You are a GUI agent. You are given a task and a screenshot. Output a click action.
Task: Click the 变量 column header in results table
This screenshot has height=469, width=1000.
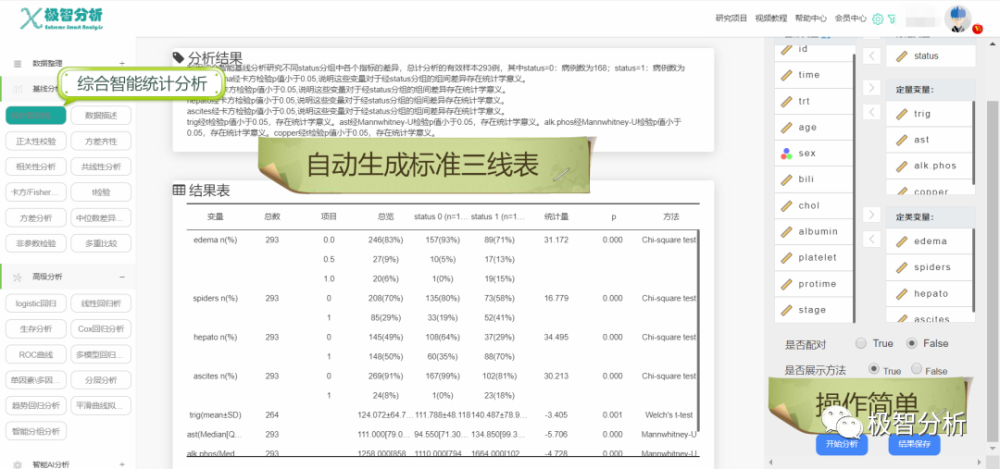(x=215, y=217)
